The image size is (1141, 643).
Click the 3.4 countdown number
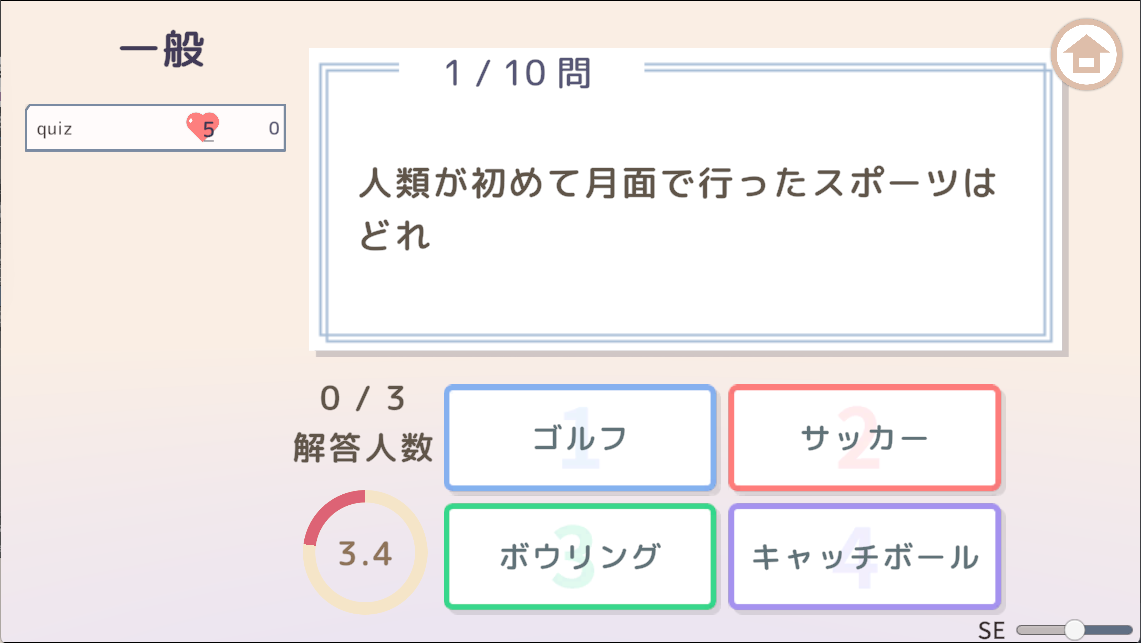(x=366, y=553)
